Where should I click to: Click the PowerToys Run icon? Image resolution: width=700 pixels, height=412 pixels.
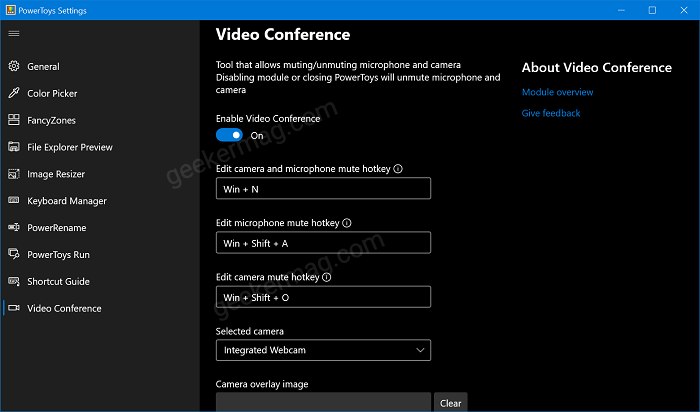tap(14, 254)
